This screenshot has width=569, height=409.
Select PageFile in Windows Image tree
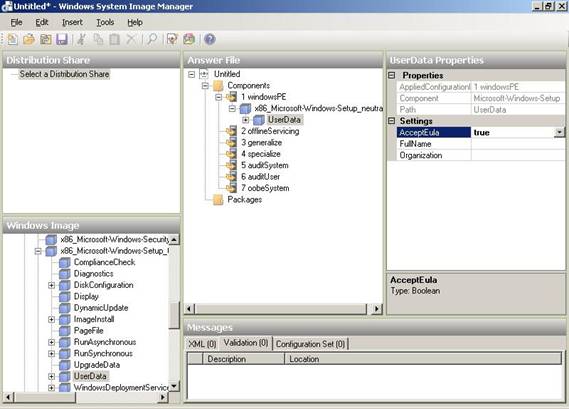point(89,331)
